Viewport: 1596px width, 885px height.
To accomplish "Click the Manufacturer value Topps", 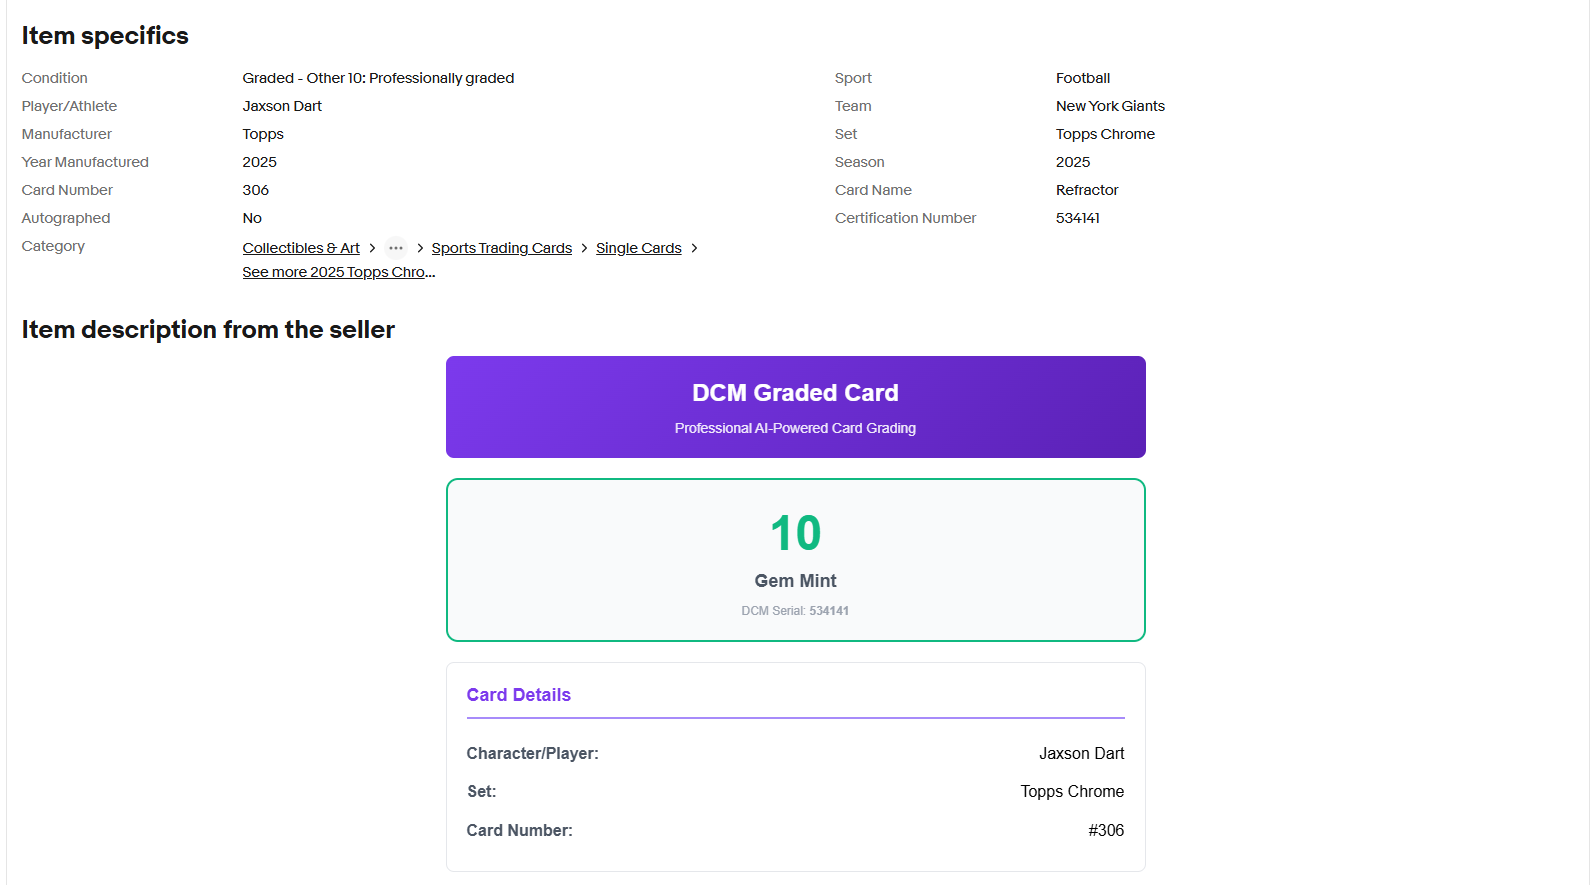I will click(263, 134).
